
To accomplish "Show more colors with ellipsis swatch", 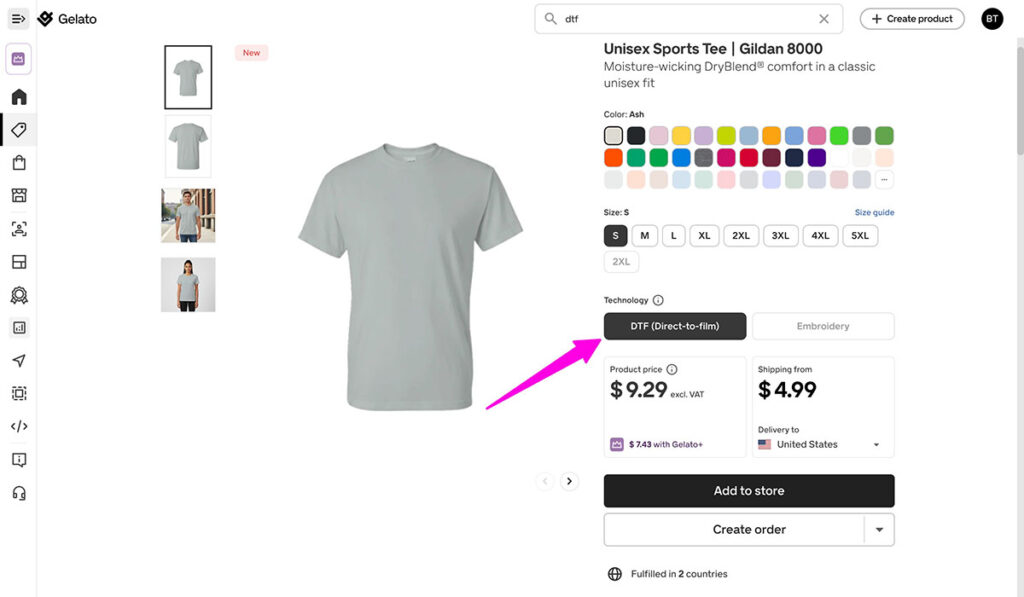I will 884,180.
